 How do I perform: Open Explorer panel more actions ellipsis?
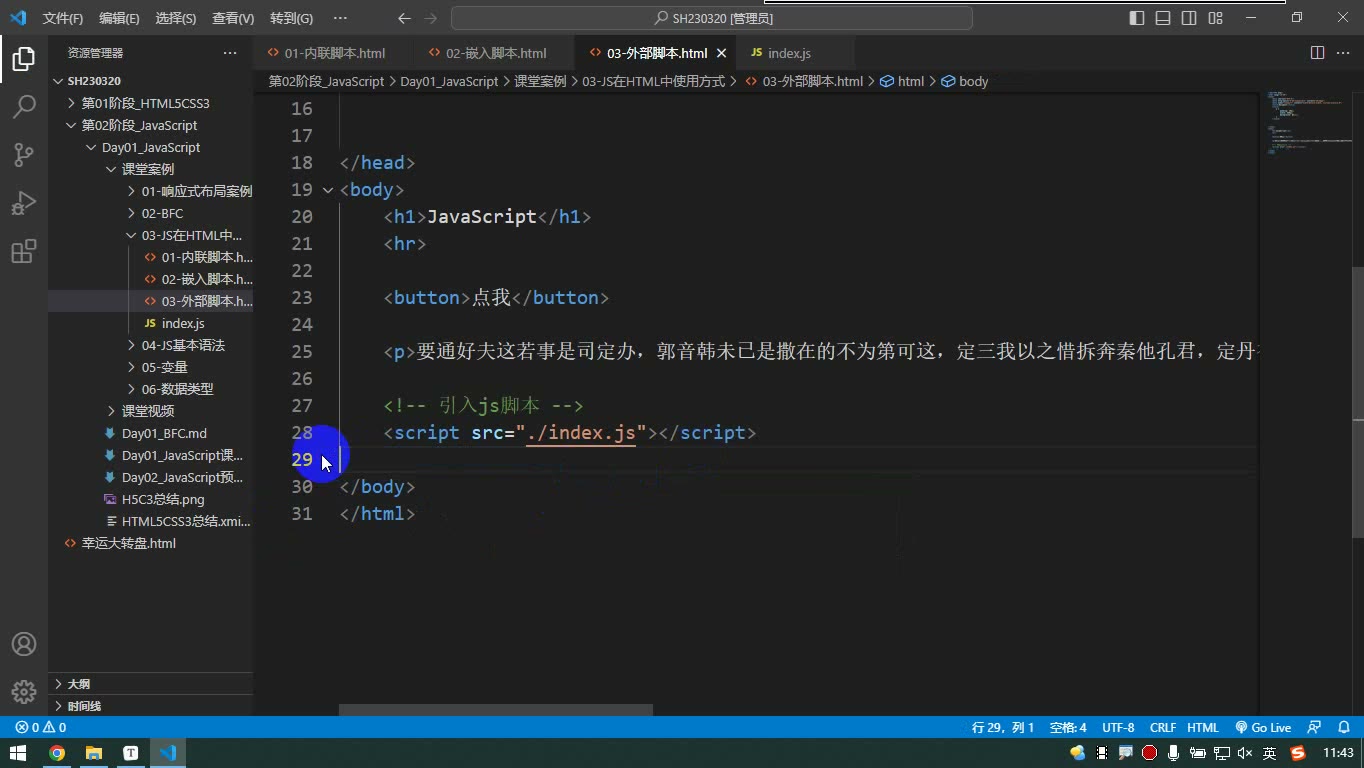pos(230,53)
